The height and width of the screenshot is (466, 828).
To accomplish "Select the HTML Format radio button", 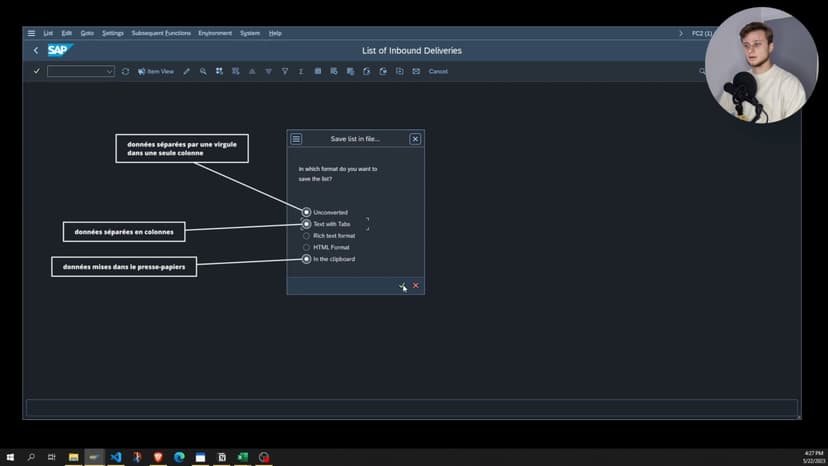I will coord(306,247).
